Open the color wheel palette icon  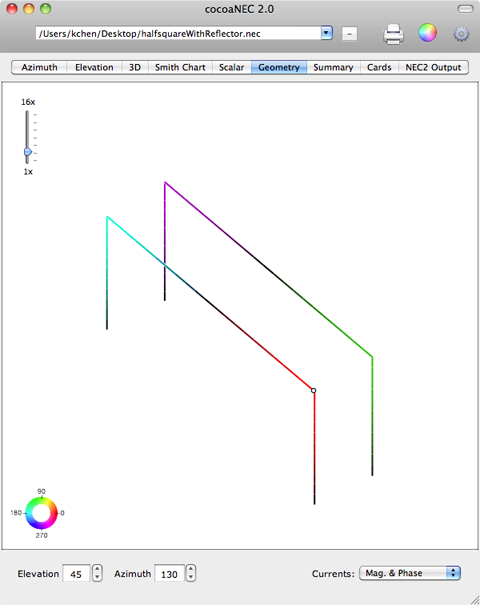428,33
